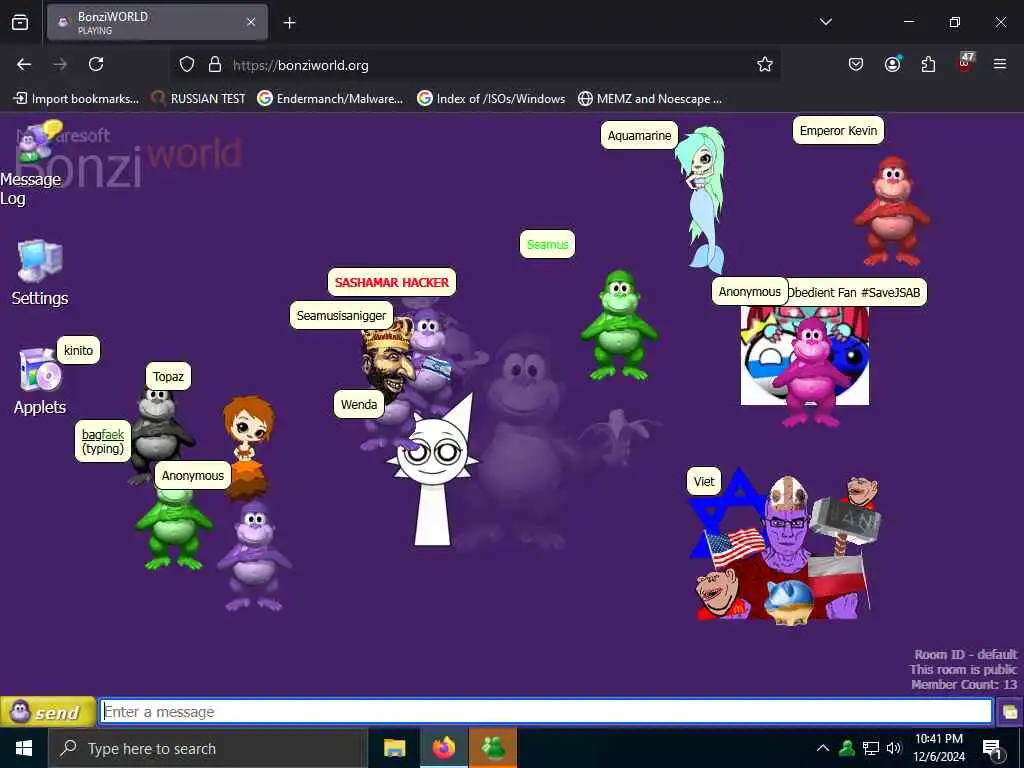This screenshot has width=1024, height=768.
Task: Click the red extension badge showing 47
Action: tap(965, 63)
